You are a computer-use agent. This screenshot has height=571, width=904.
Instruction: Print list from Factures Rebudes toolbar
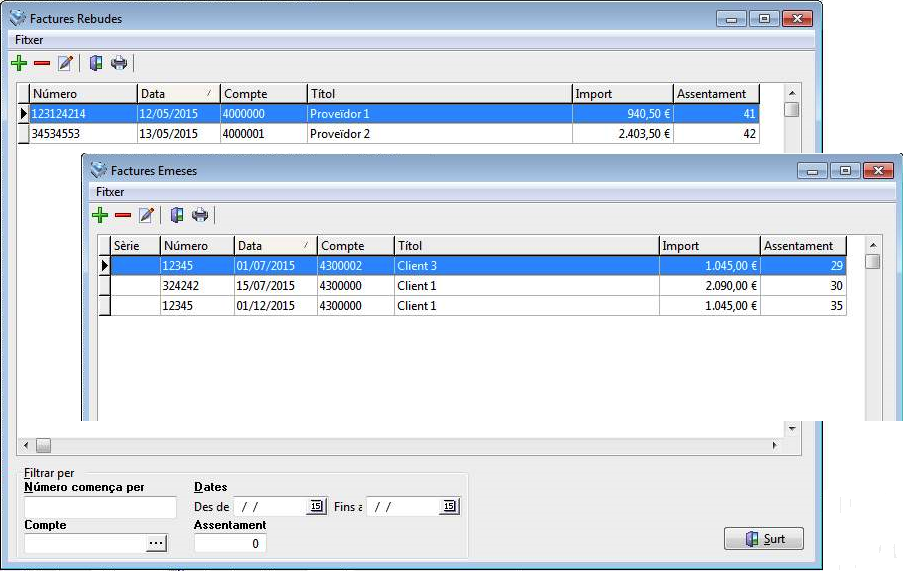pyautogui.click(x=119, y=63)
